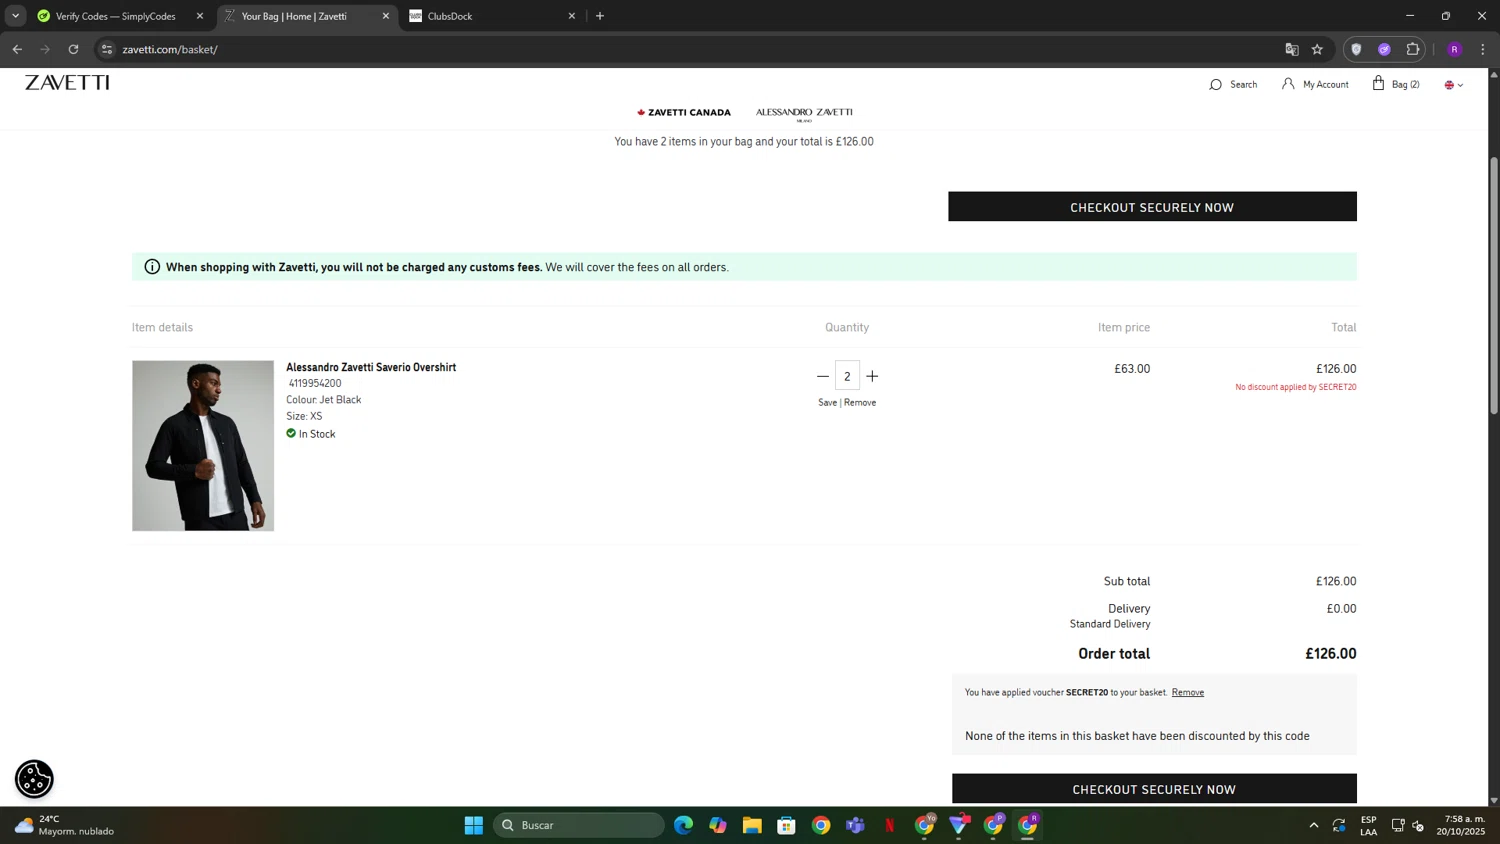Open the Extensions puzzle menu
1500x844 pixels.
coord(1412,49)
